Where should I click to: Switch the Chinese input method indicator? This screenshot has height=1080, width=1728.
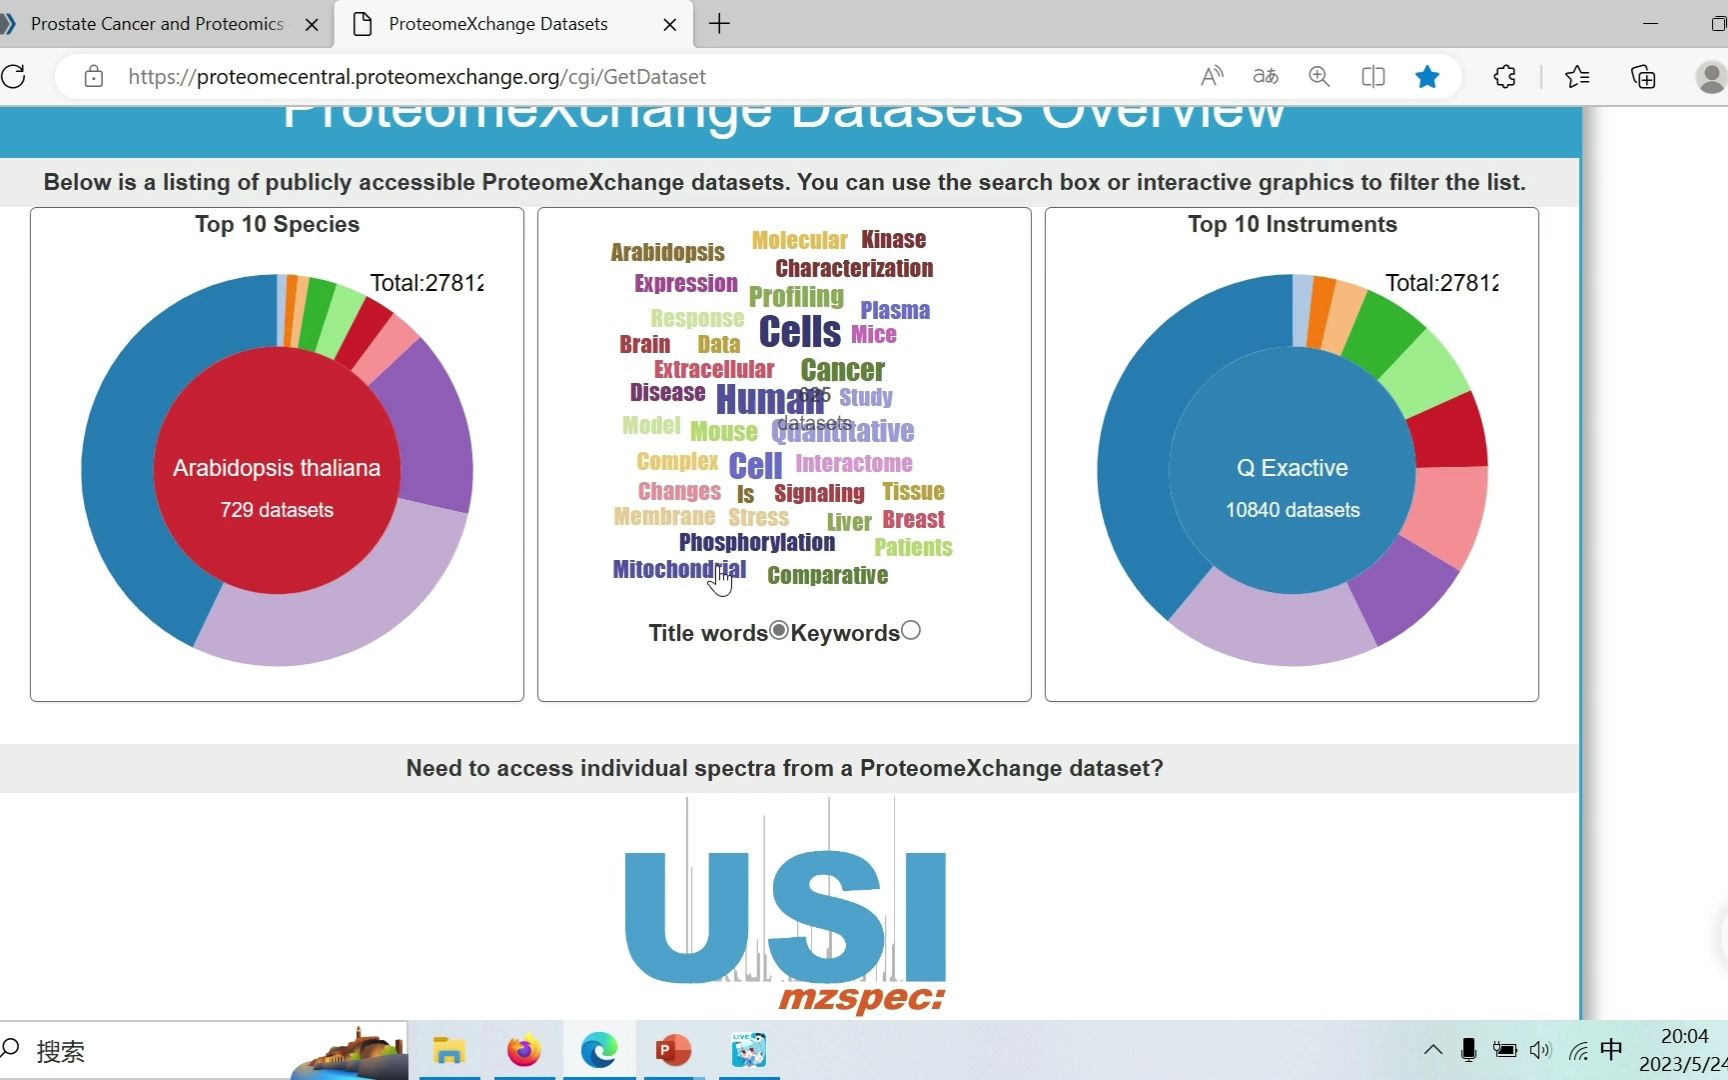click(1611, 1050)
